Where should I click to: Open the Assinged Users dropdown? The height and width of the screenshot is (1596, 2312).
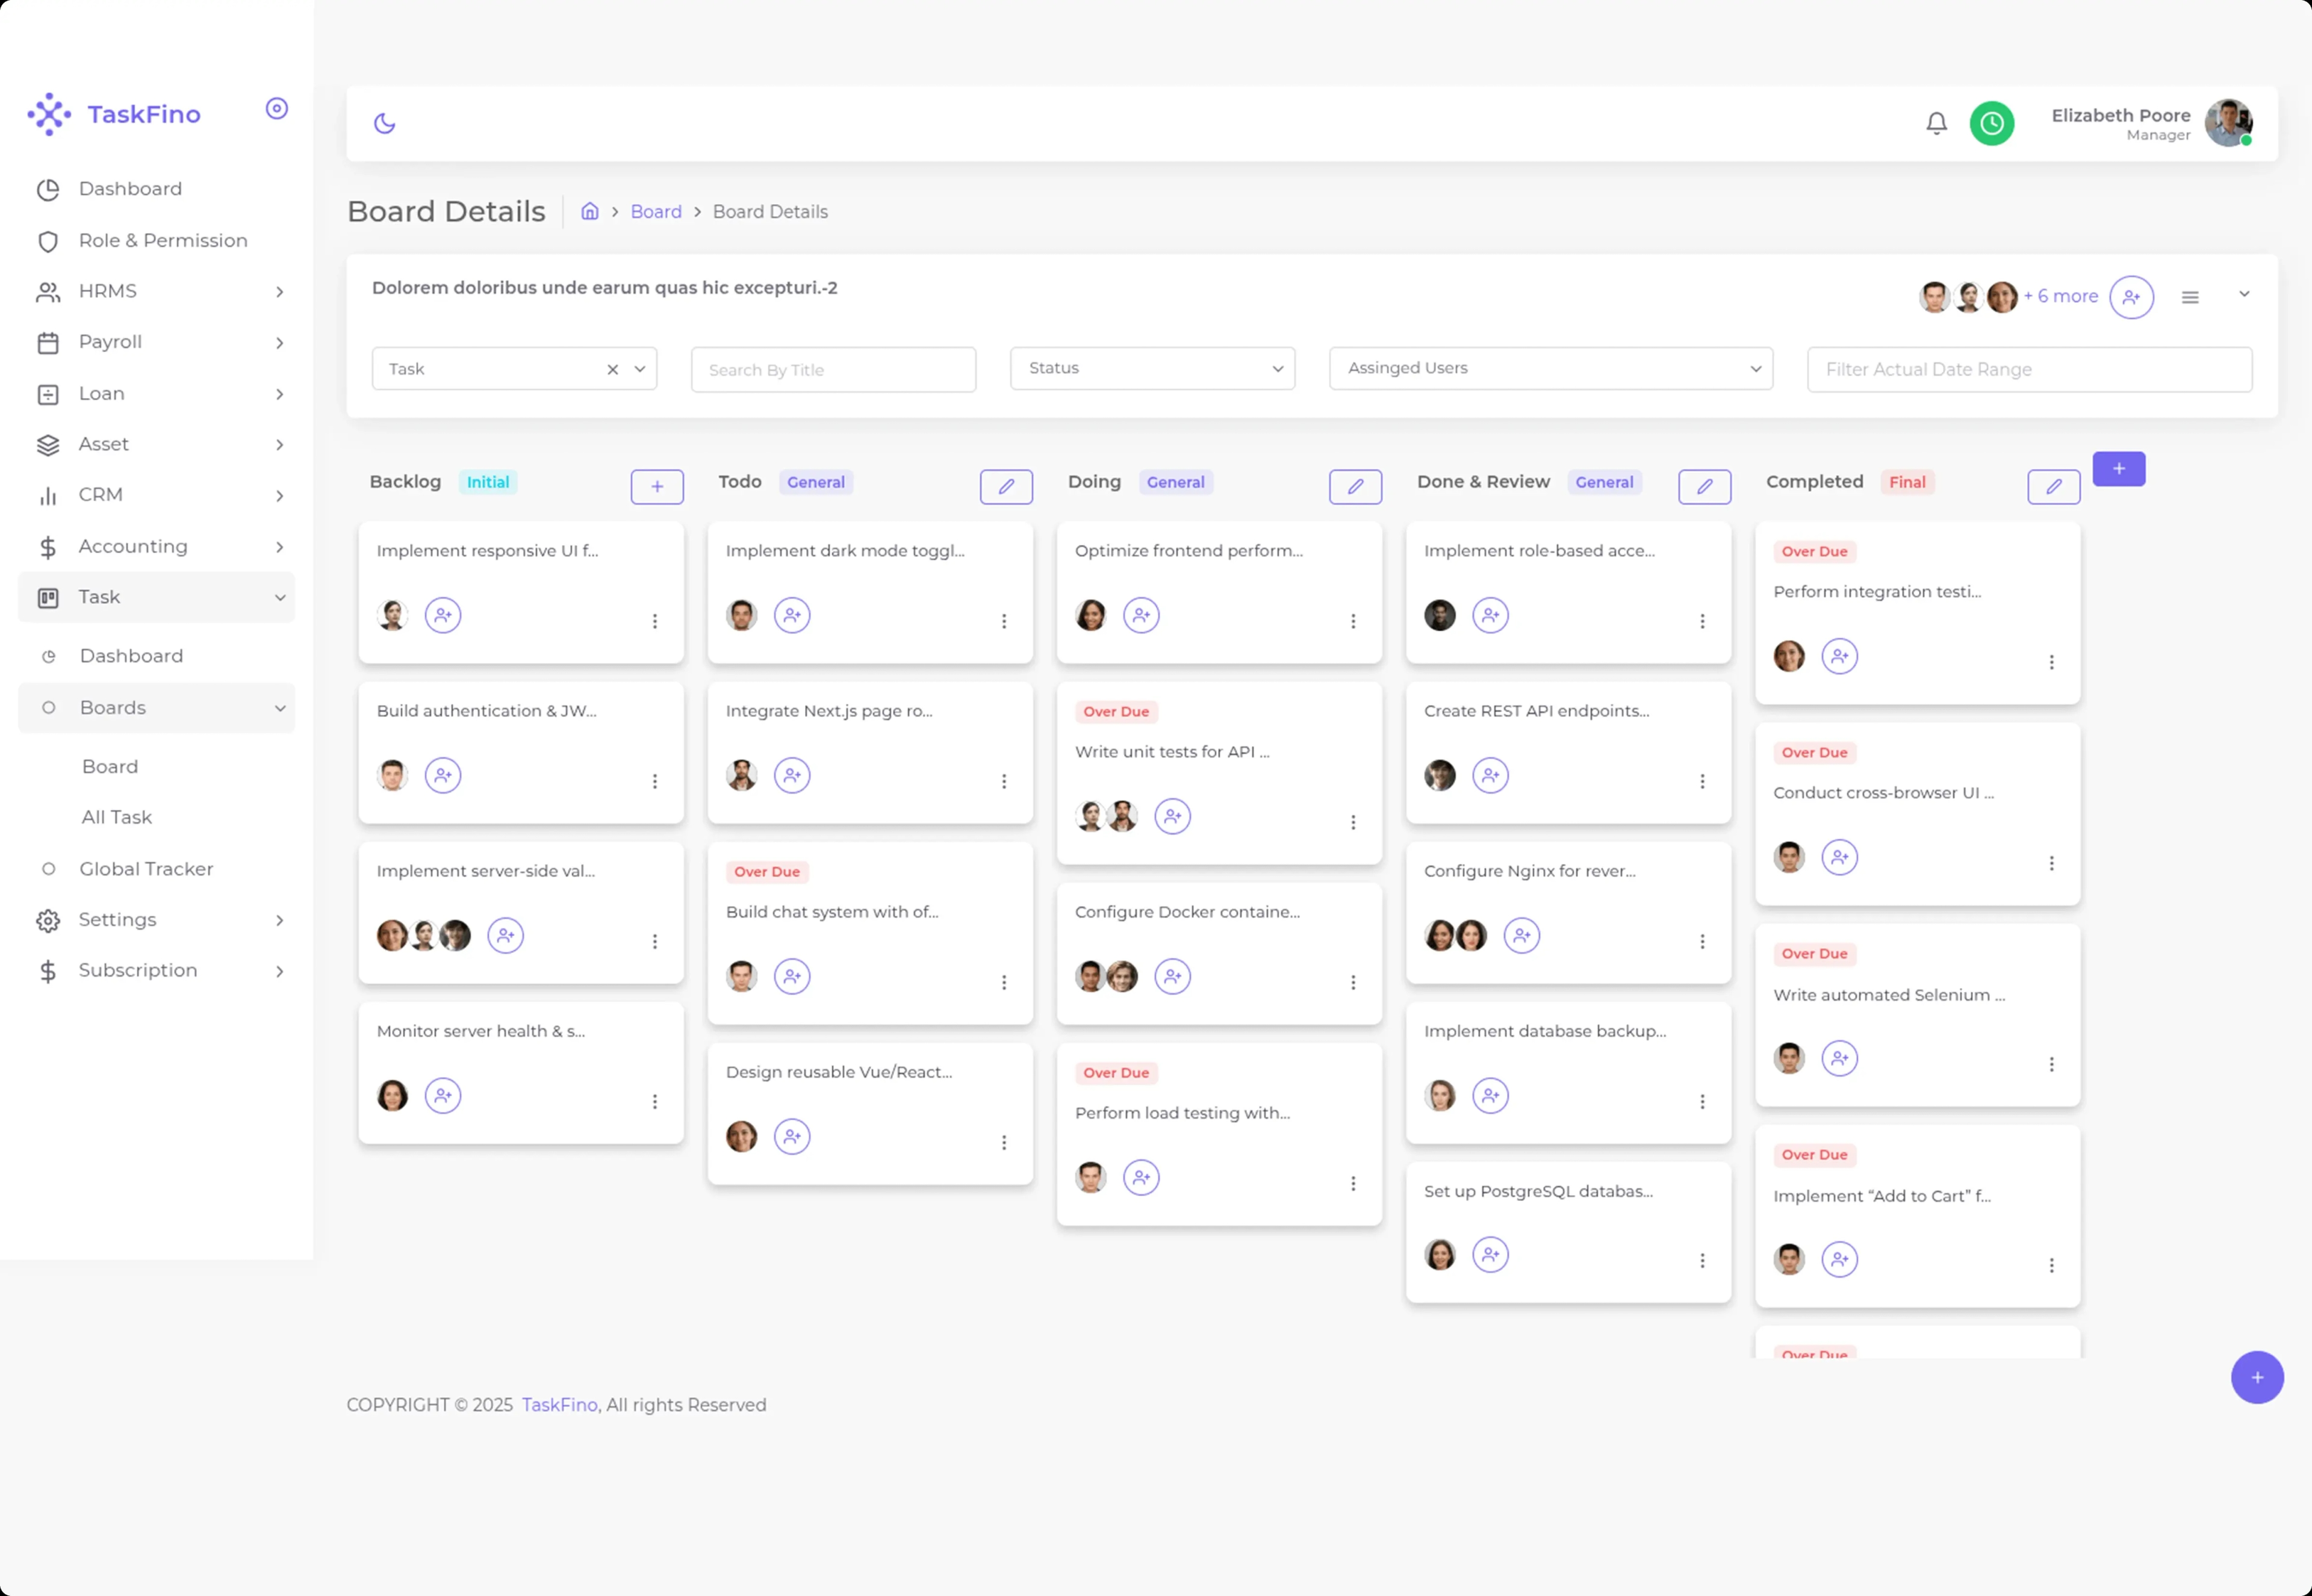(x=1550, y=368)
